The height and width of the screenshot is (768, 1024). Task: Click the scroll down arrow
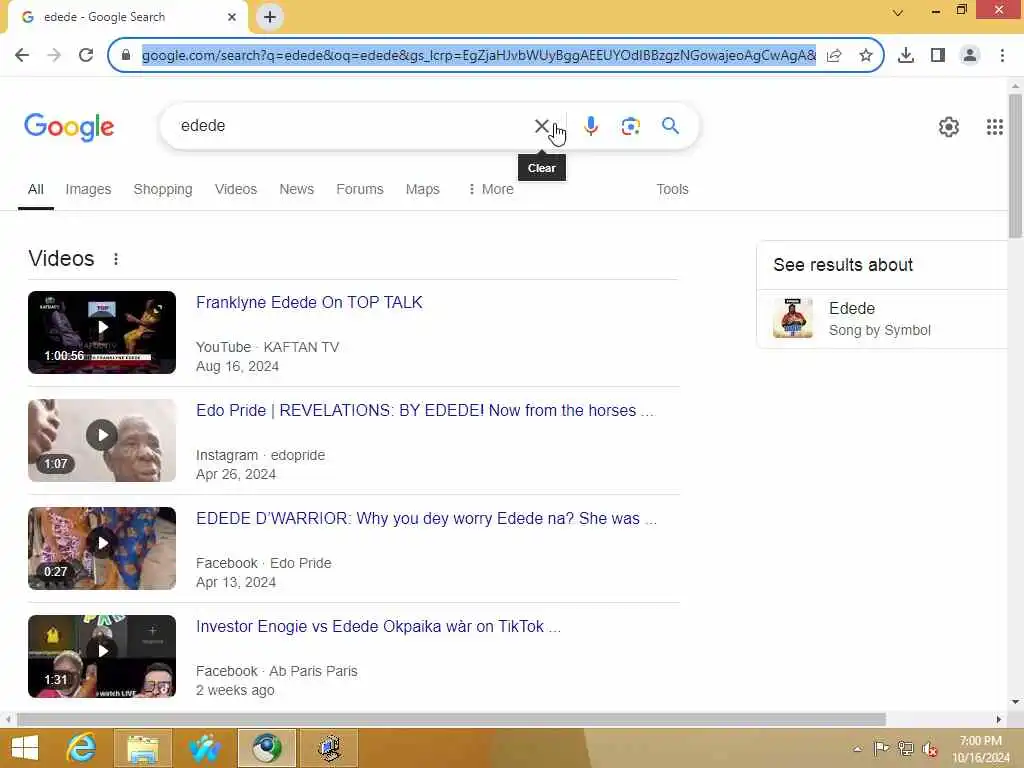pos(1015,702)
